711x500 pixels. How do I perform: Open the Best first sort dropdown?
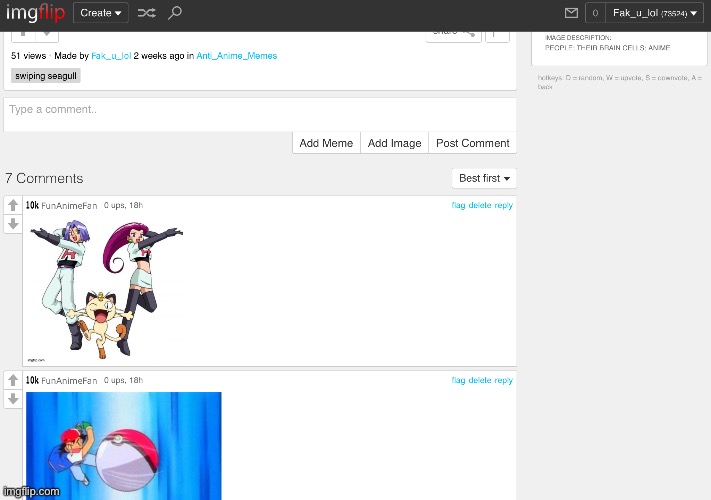click(x=484, y=178)
